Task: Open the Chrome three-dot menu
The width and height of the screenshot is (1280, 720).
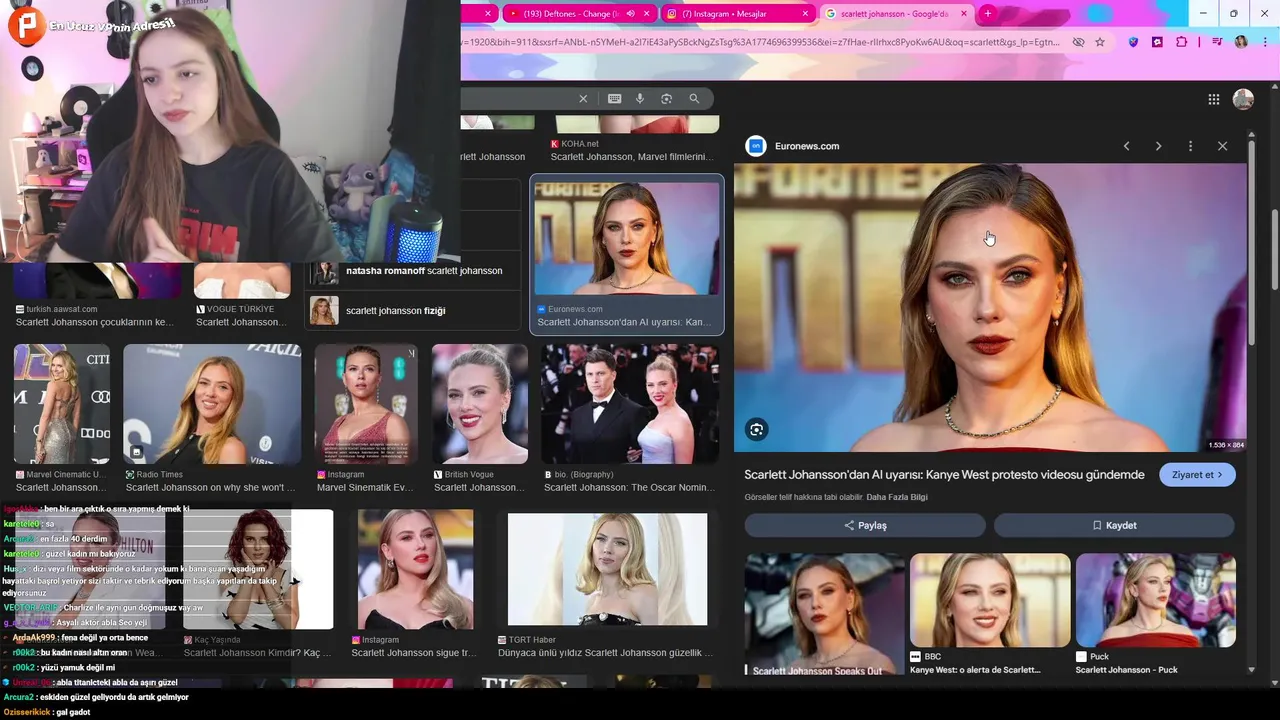Action: click(1264, 42)
